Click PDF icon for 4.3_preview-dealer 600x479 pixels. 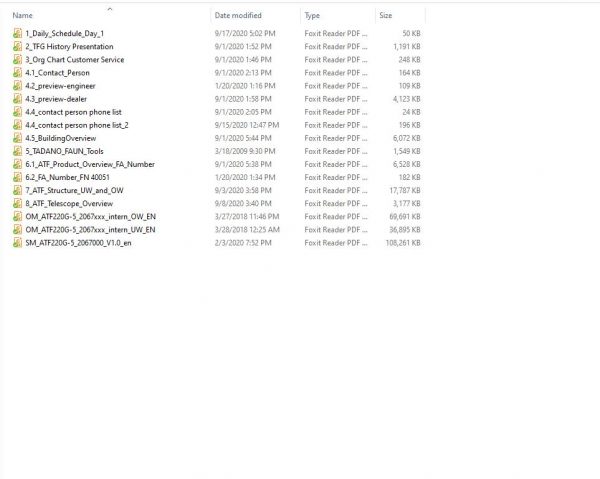coord(17,99)
